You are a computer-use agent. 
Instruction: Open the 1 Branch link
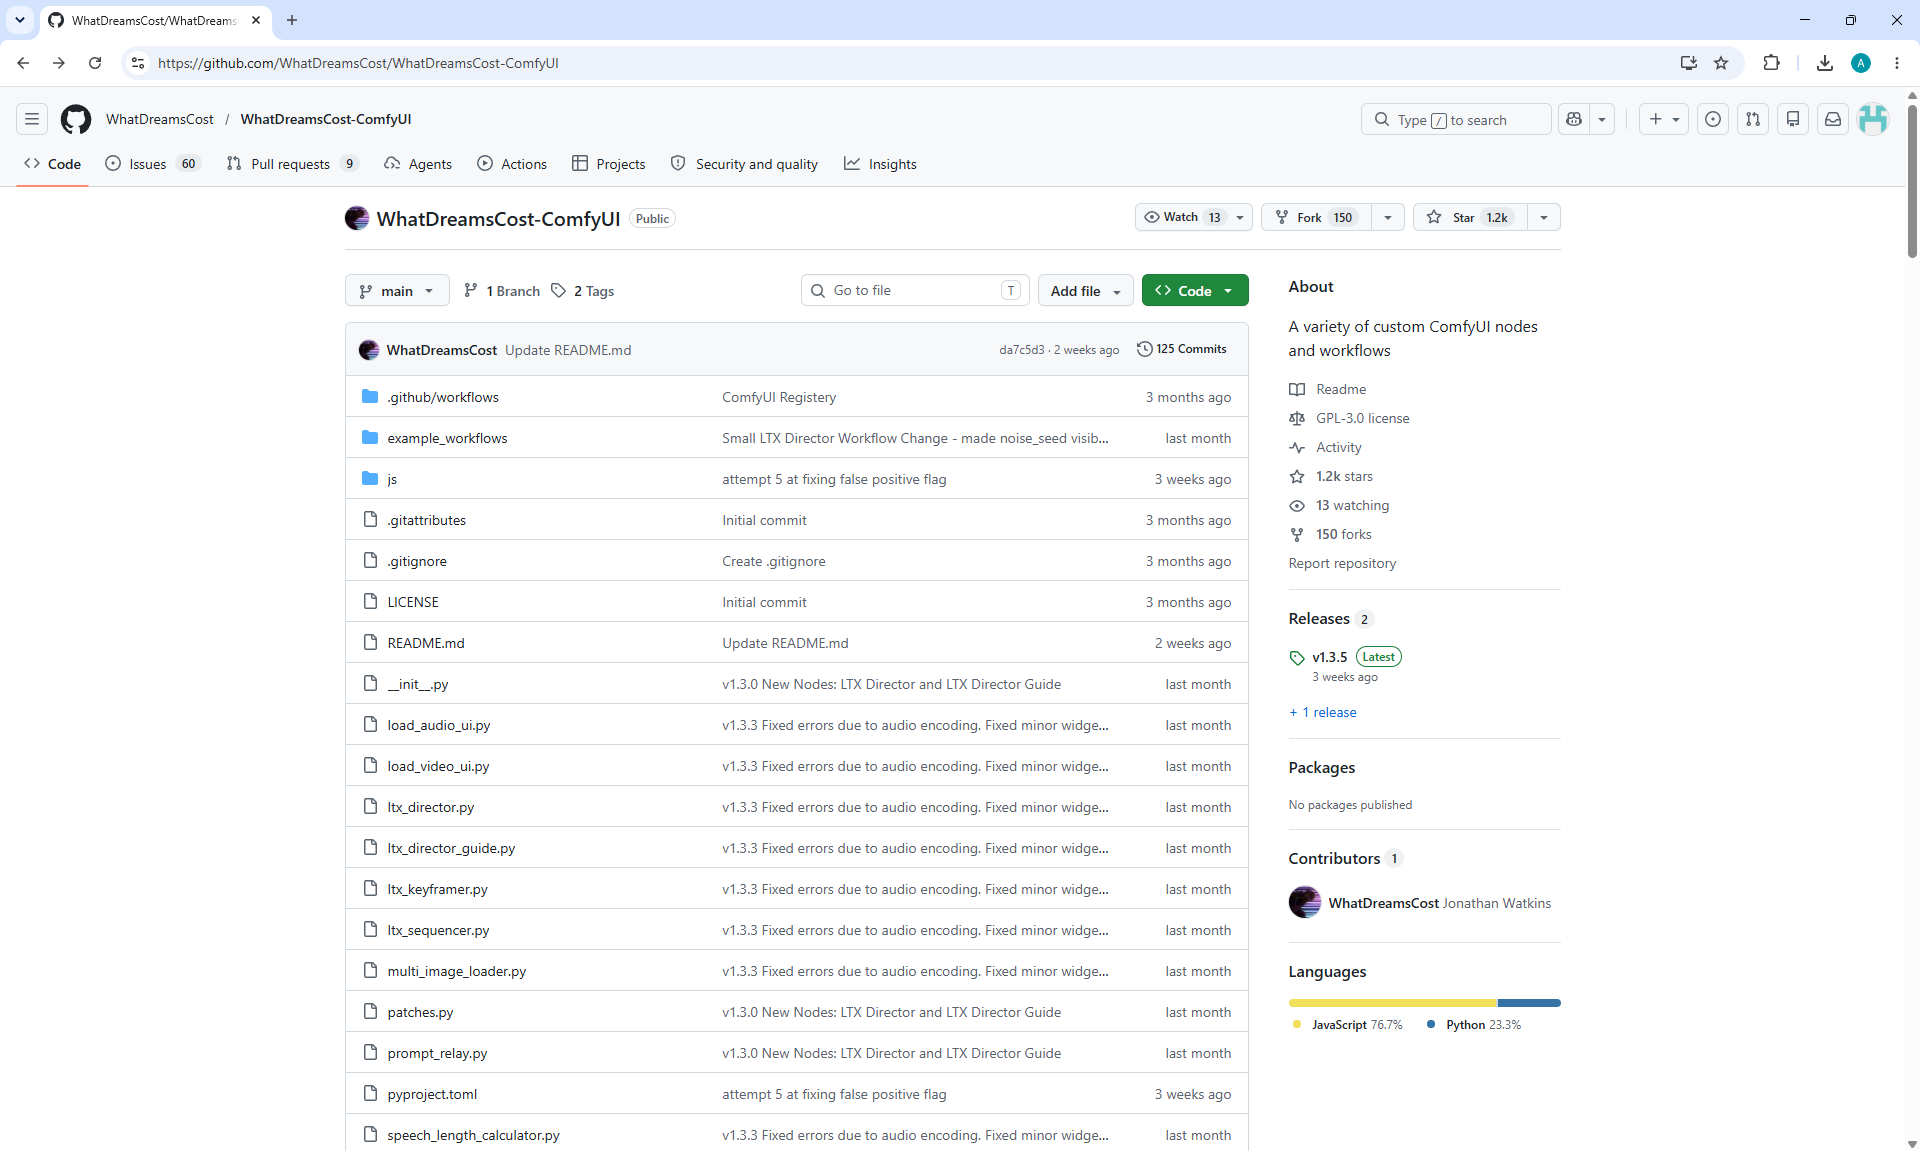[x=502, y=291]
